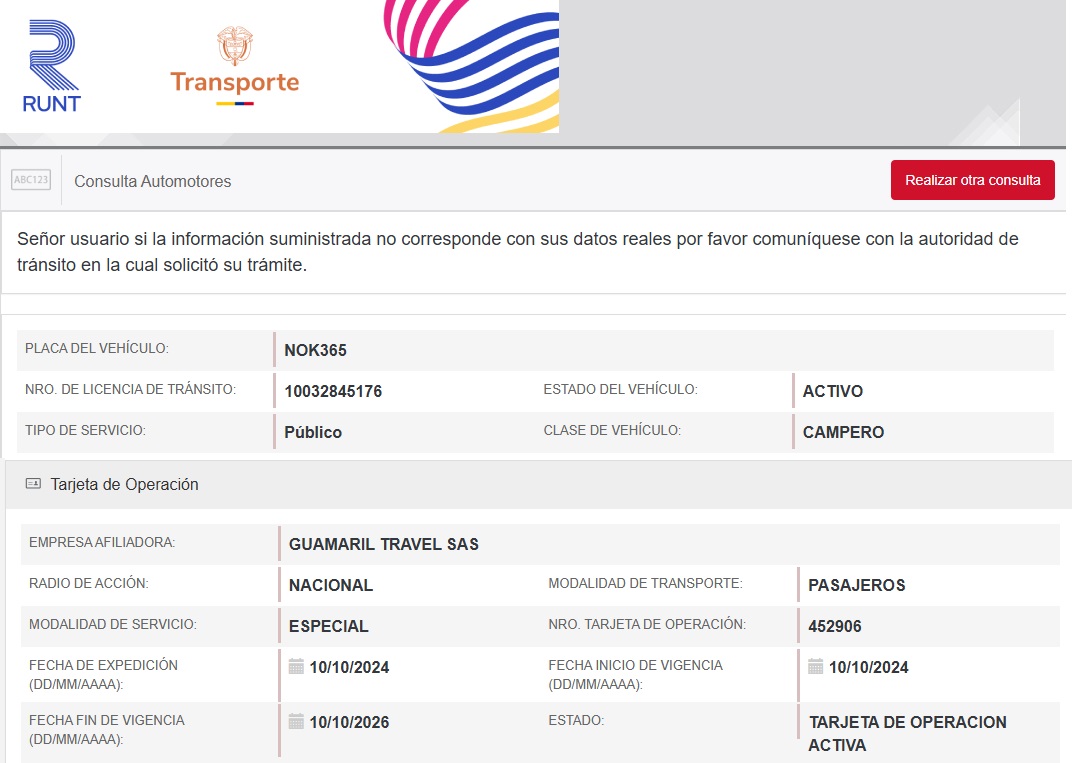This screenshot has width=1072, height=763.
Task: Click the RUNT logo
Action: (51, 66)
